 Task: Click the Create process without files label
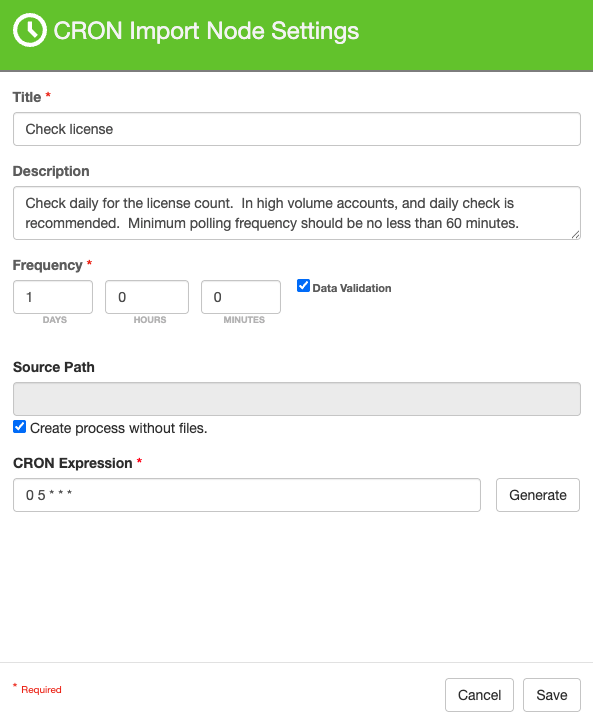(x=118, y=428)
